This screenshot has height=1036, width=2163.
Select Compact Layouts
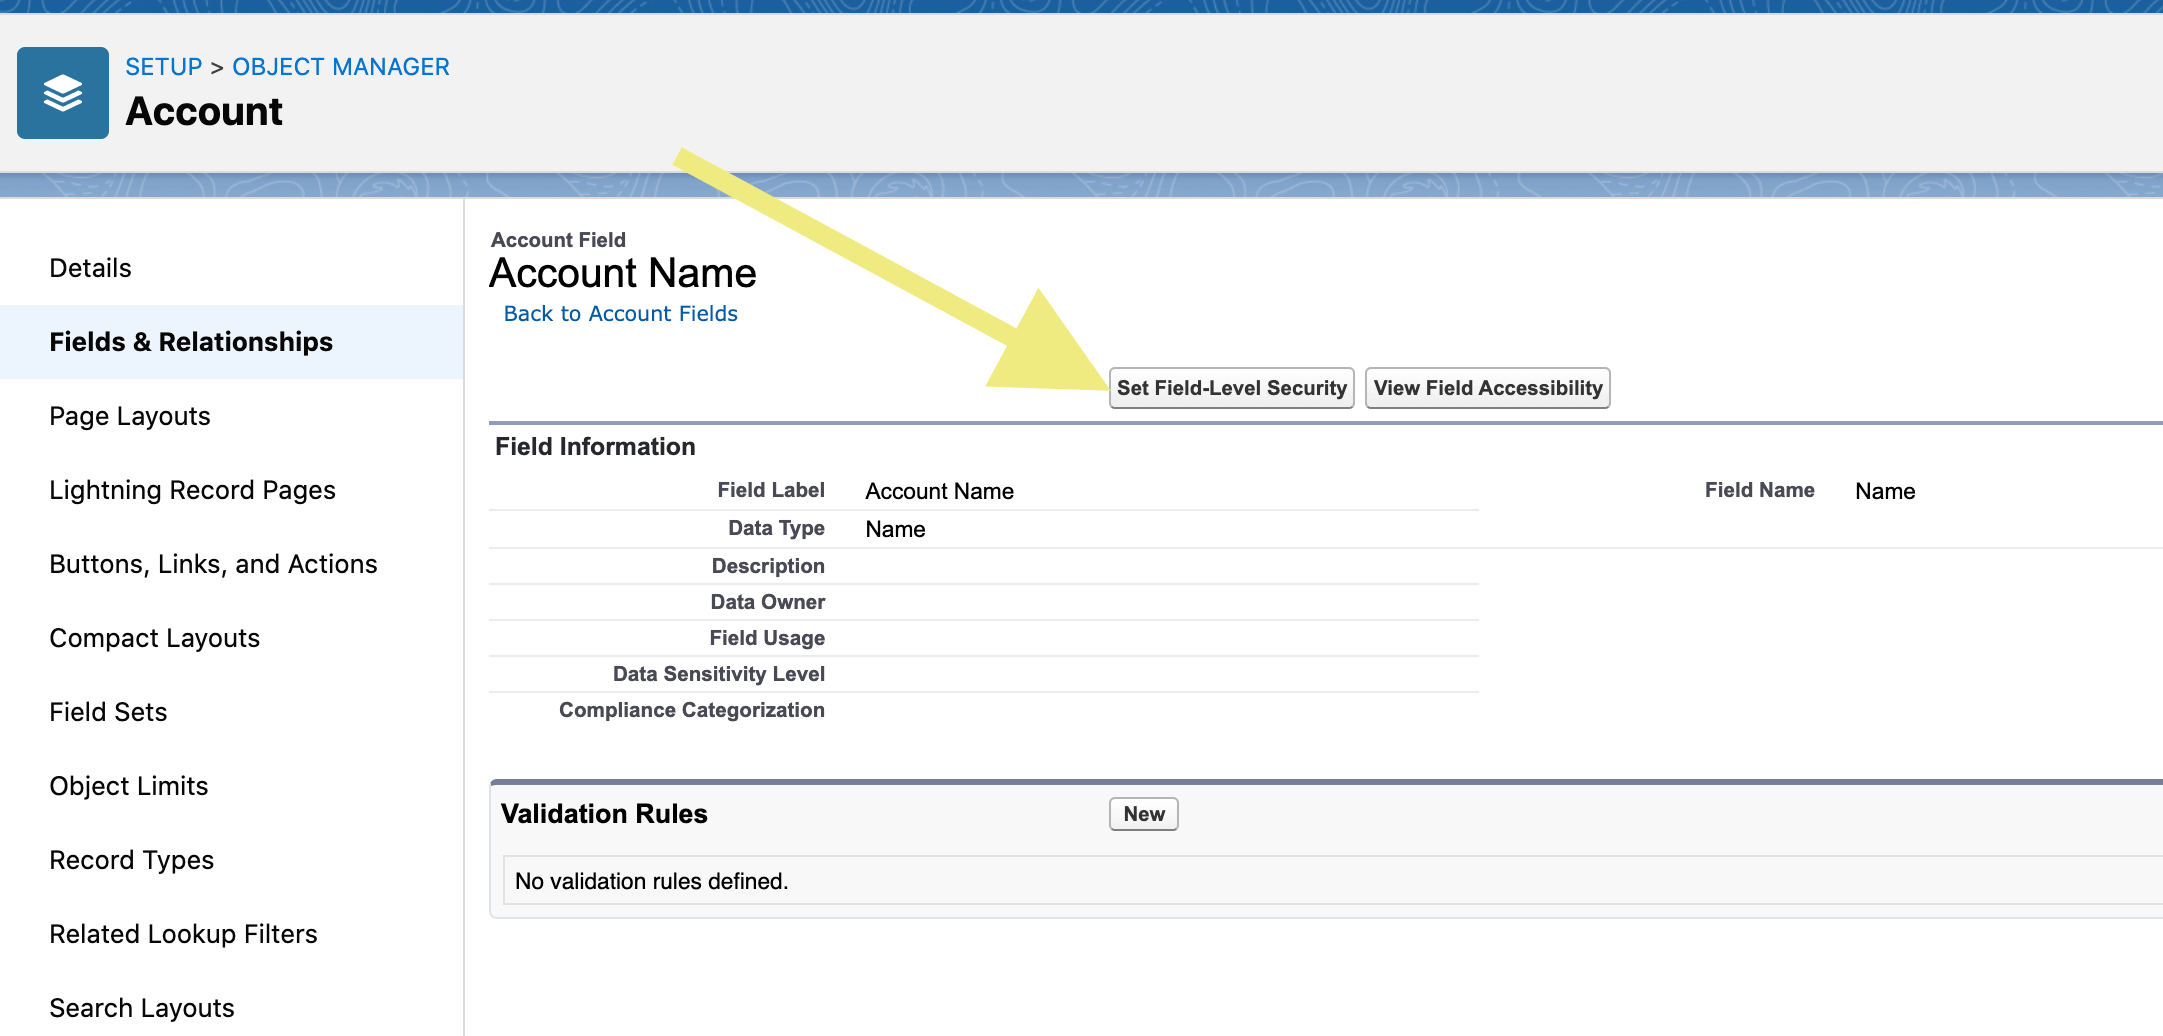coord(155,637)
